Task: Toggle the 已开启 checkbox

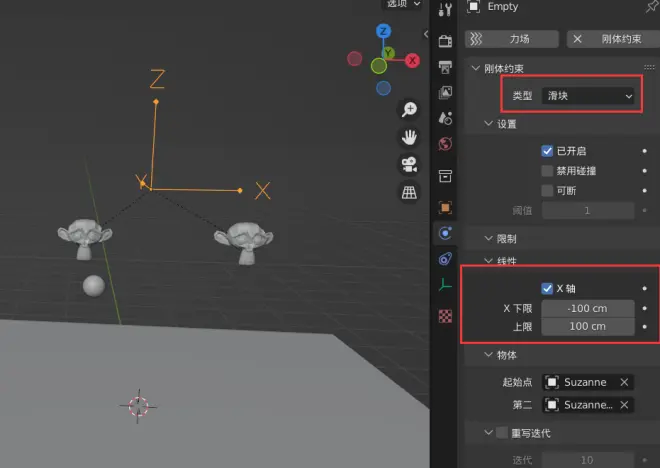Action: (x=547, y=151)
